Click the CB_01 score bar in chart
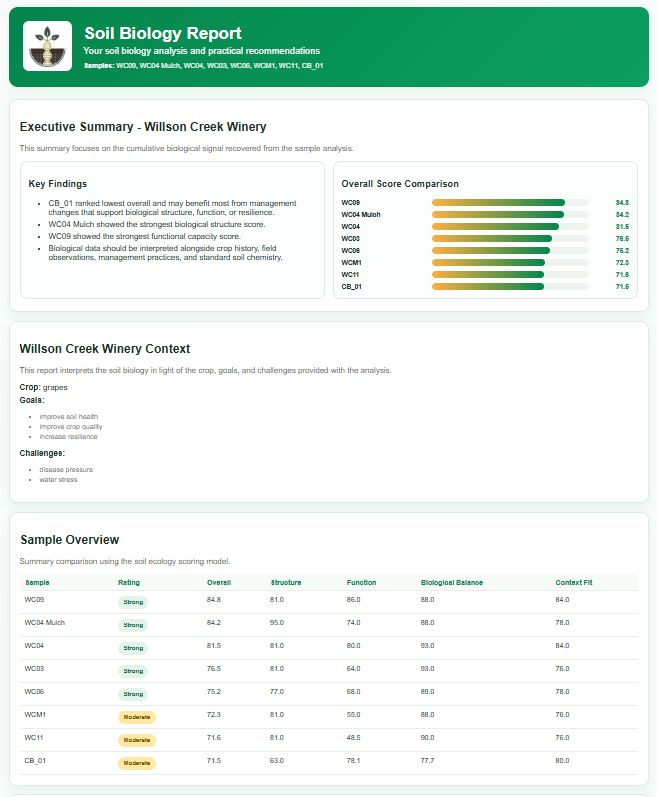 [x=510, y=287]
